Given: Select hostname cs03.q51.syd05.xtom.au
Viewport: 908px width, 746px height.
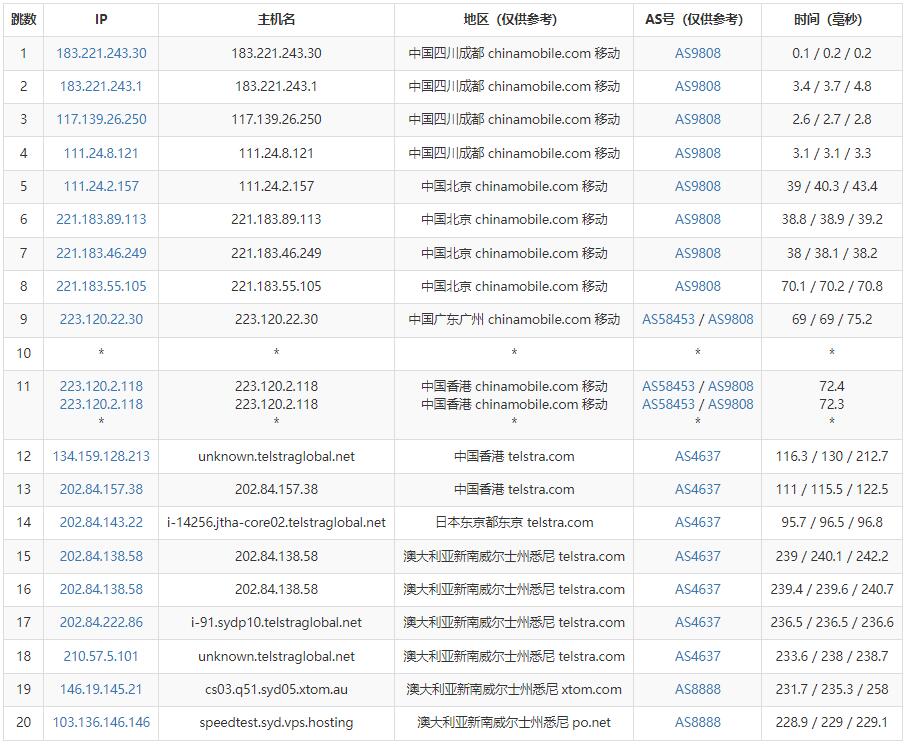Looking at the screenshot, I should click(x=276, y=689).
